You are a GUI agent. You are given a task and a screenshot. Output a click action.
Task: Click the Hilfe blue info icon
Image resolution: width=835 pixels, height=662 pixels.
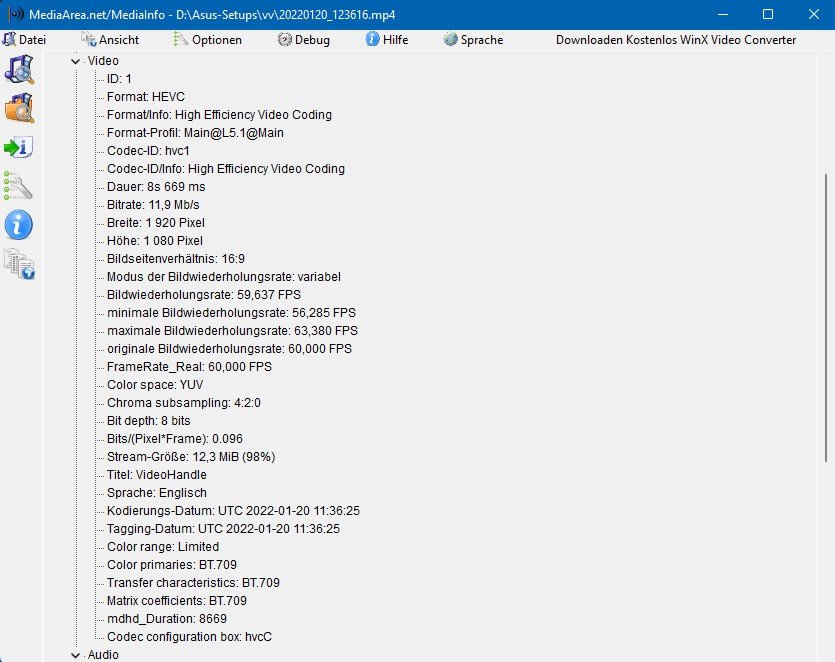[372, 39]
